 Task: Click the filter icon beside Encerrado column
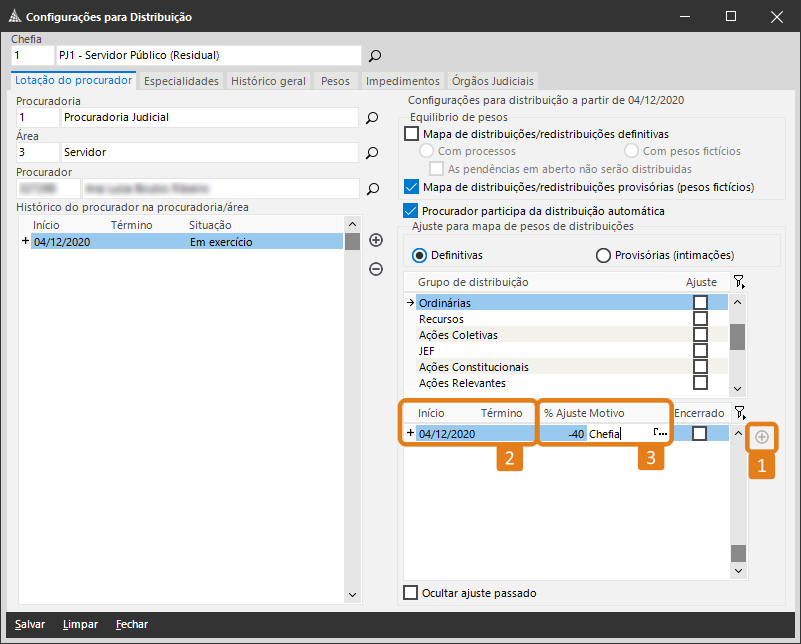(x=739, y=412)
